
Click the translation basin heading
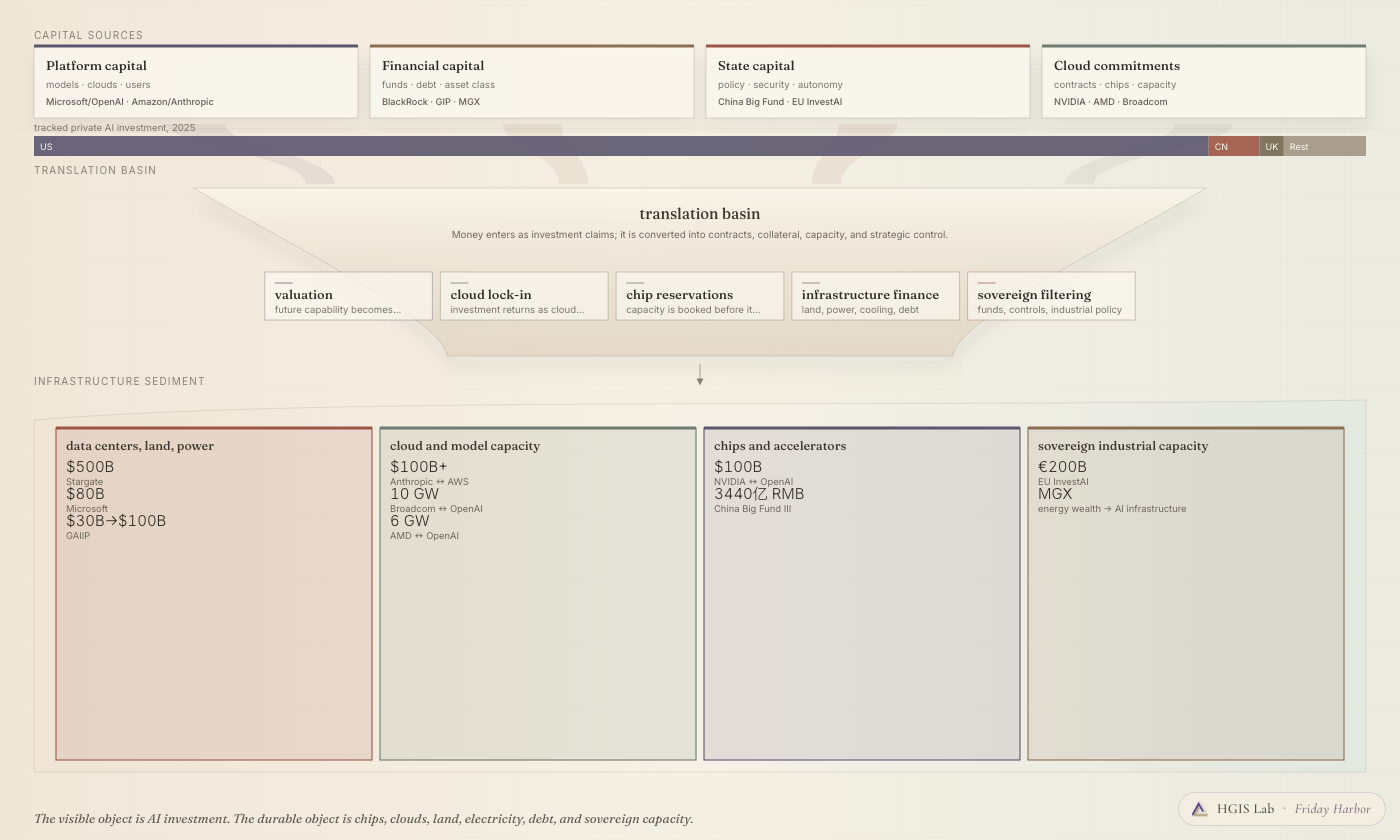[700, 214]
